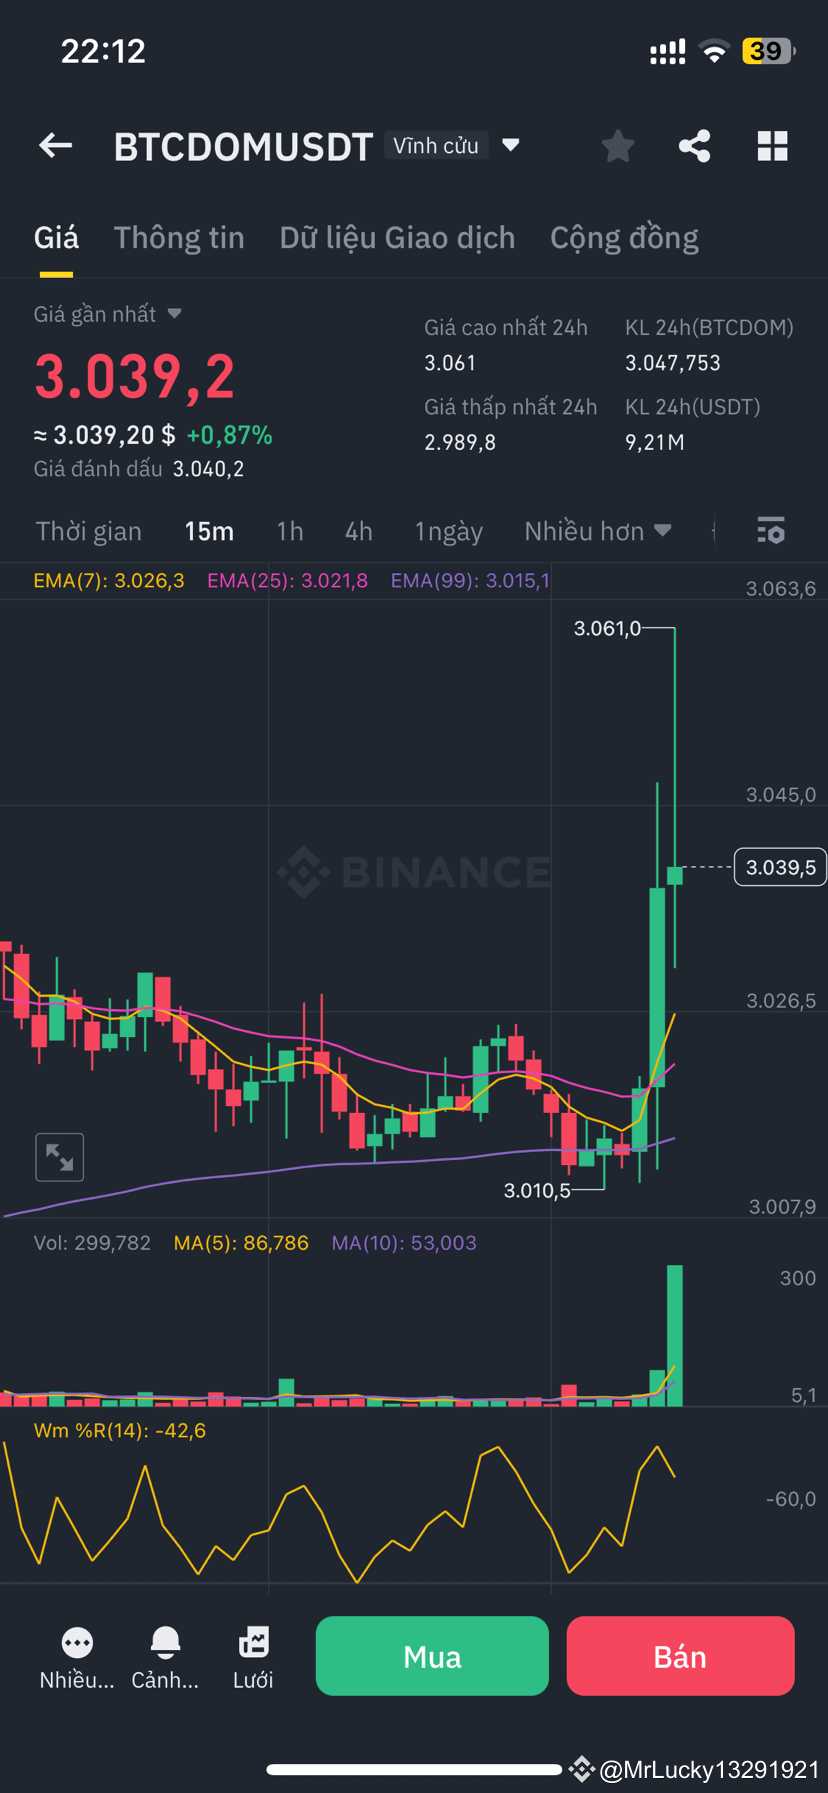Share the BTCDOMUSDT chart
This screenshot has height=1793, width=828.
click(694, 145)
